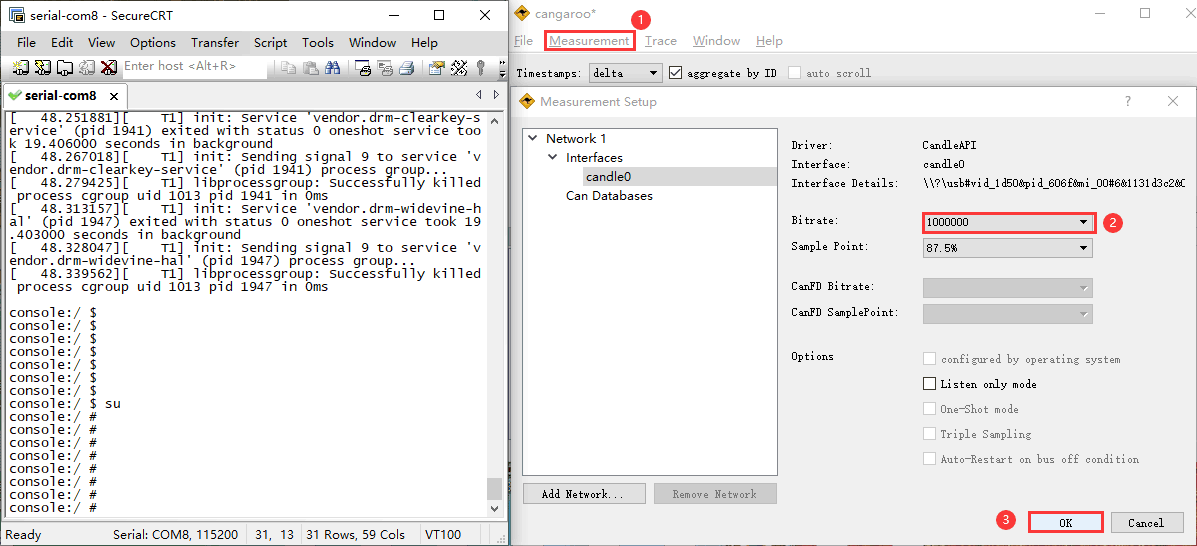Image resolution: width=1197 pixels, height=546 pixels.
Task: Open the Measurement menu in cangaroo
Action: [589, 41]
